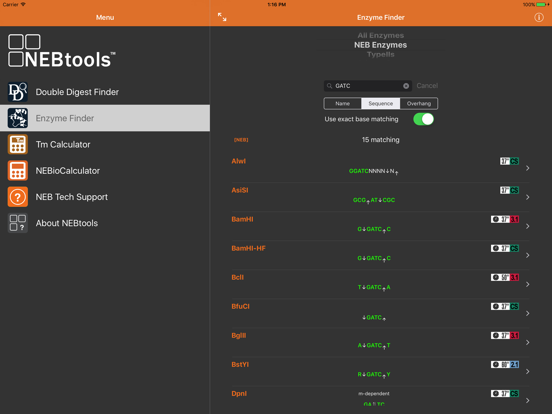Screen dimensions: 552x414
Task: Tap the magnifier icon in the search field
Action: click(330, 86)
